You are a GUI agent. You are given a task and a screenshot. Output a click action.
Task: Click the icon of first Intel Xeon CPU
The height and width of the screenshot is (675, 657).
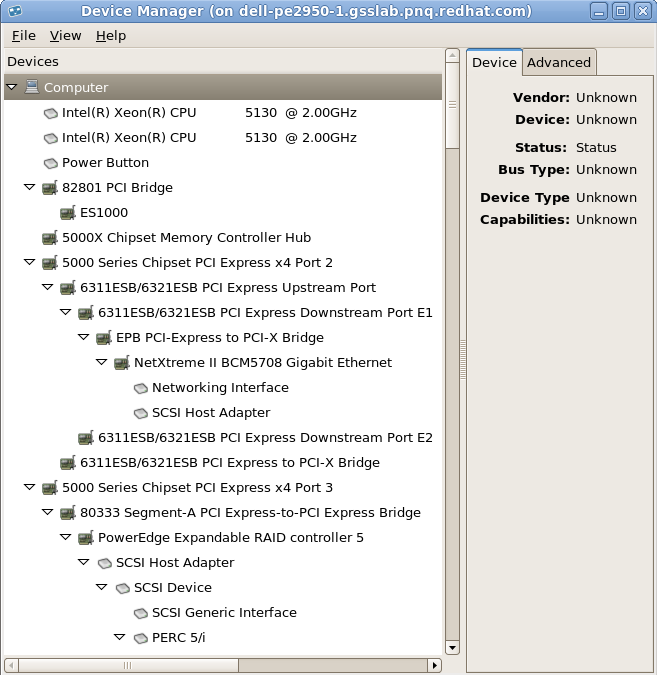[51, 113]
